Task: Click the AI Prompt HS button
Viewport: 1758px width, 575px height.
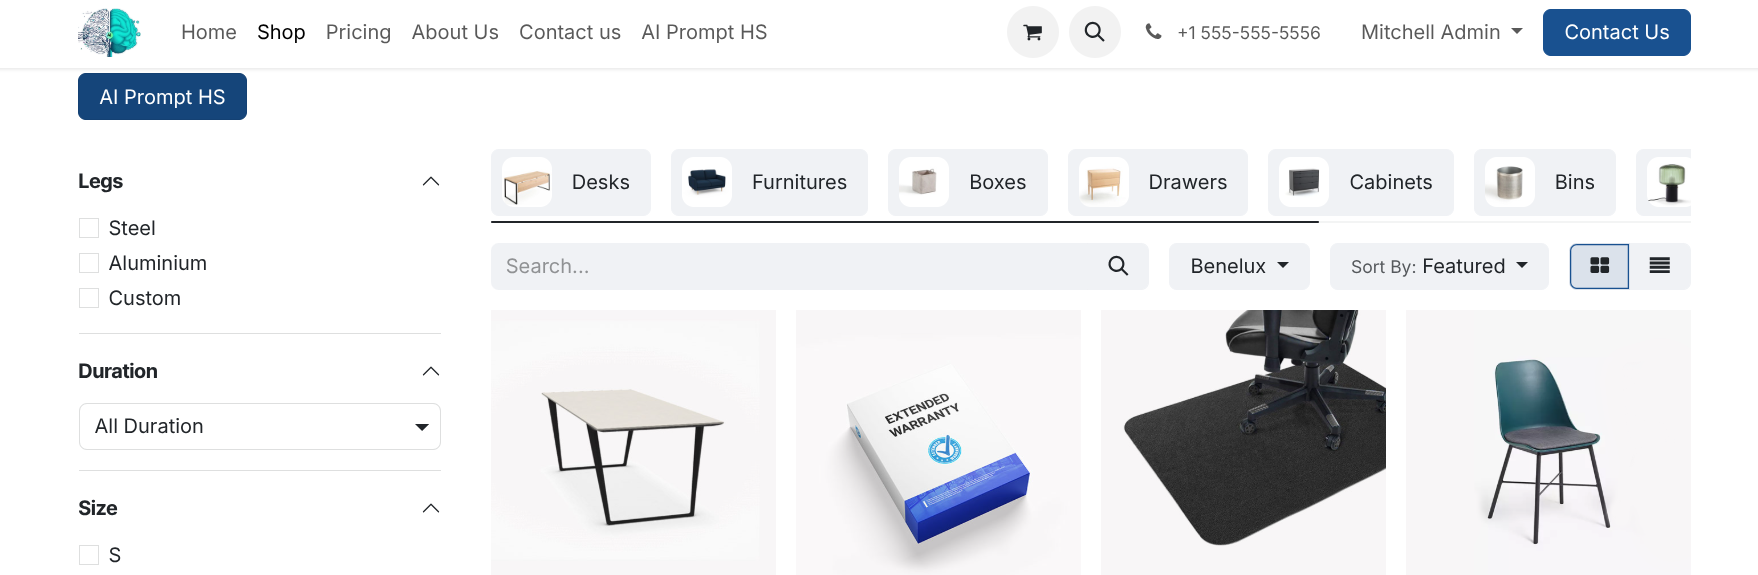Action: (x=162, y=97)
